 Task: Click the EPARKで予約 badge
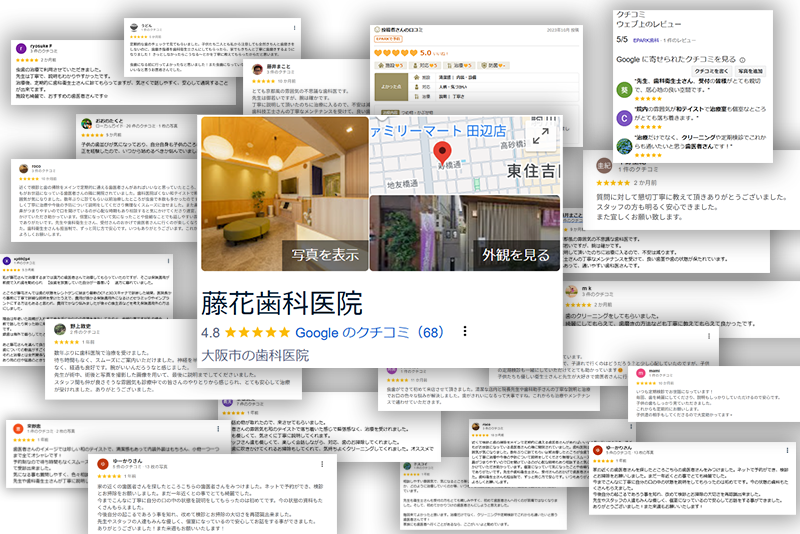(388, 39)
